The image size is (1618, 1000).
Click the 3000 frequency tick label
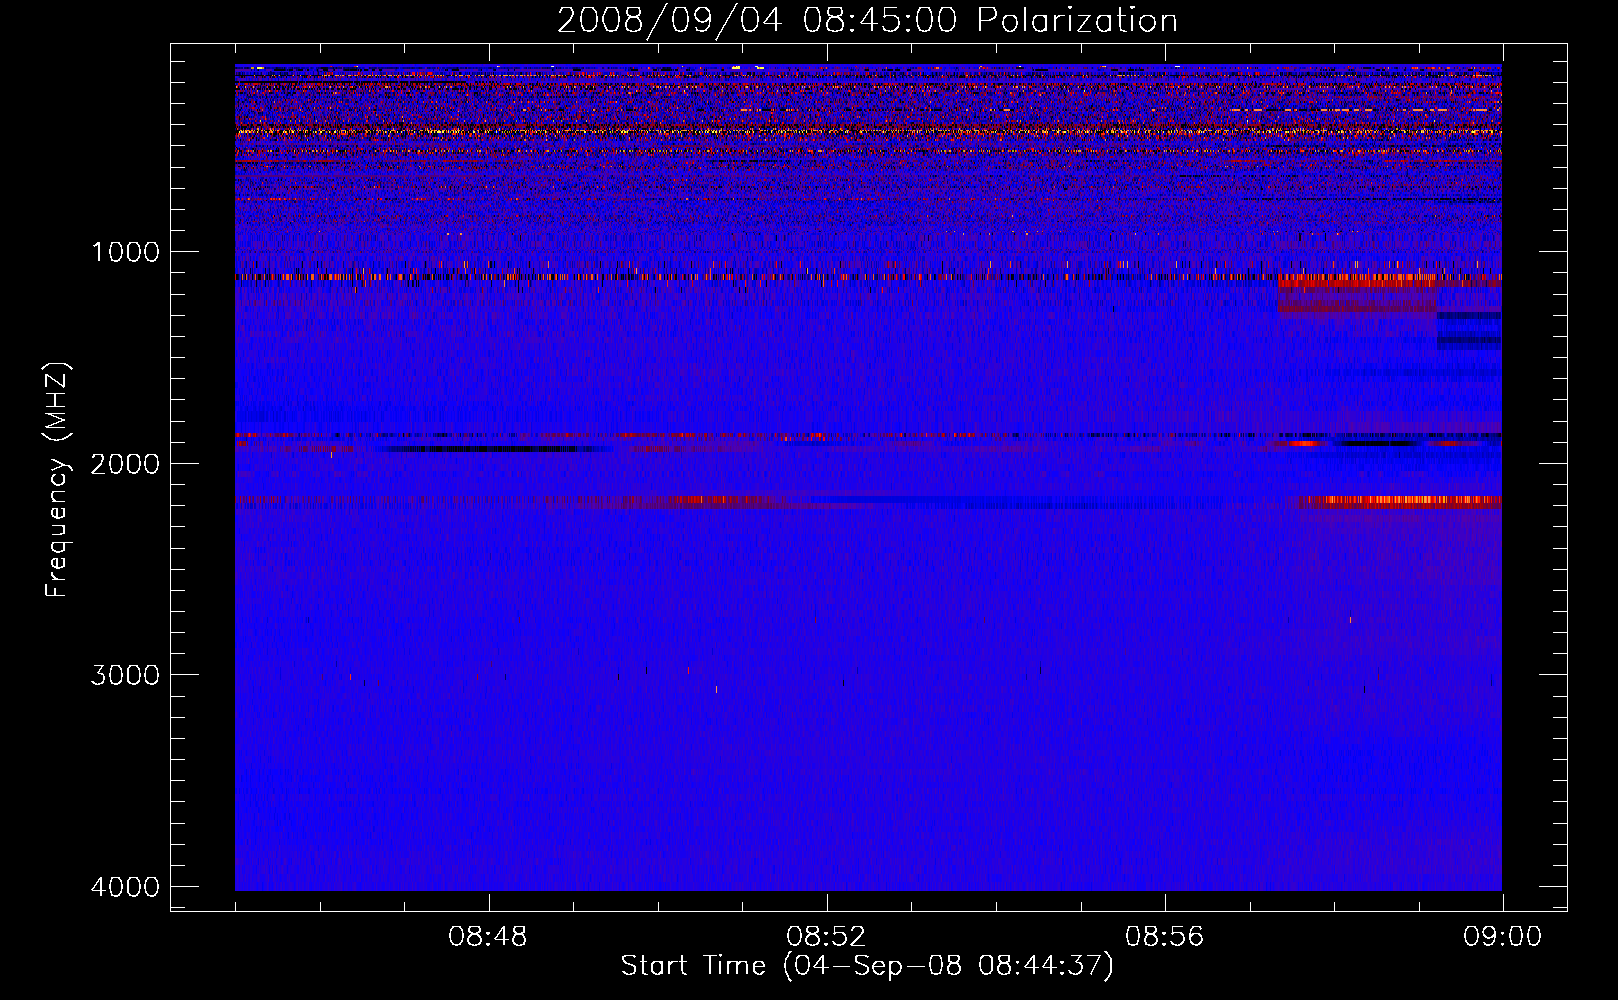tap(125, 674)
